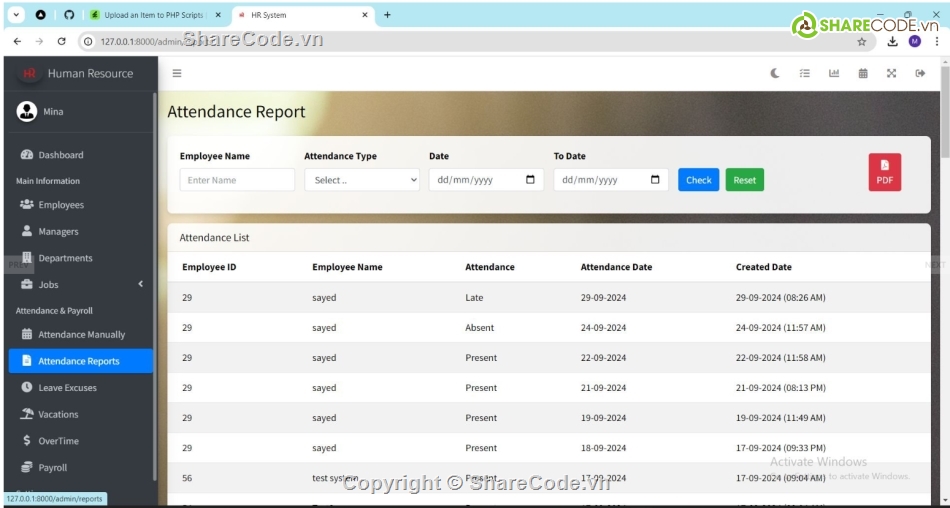Image resolution: width=950 pixels, height=508 pixels.
Task: Open OverTime sidebar item
Action: click(x=80, y=441)
